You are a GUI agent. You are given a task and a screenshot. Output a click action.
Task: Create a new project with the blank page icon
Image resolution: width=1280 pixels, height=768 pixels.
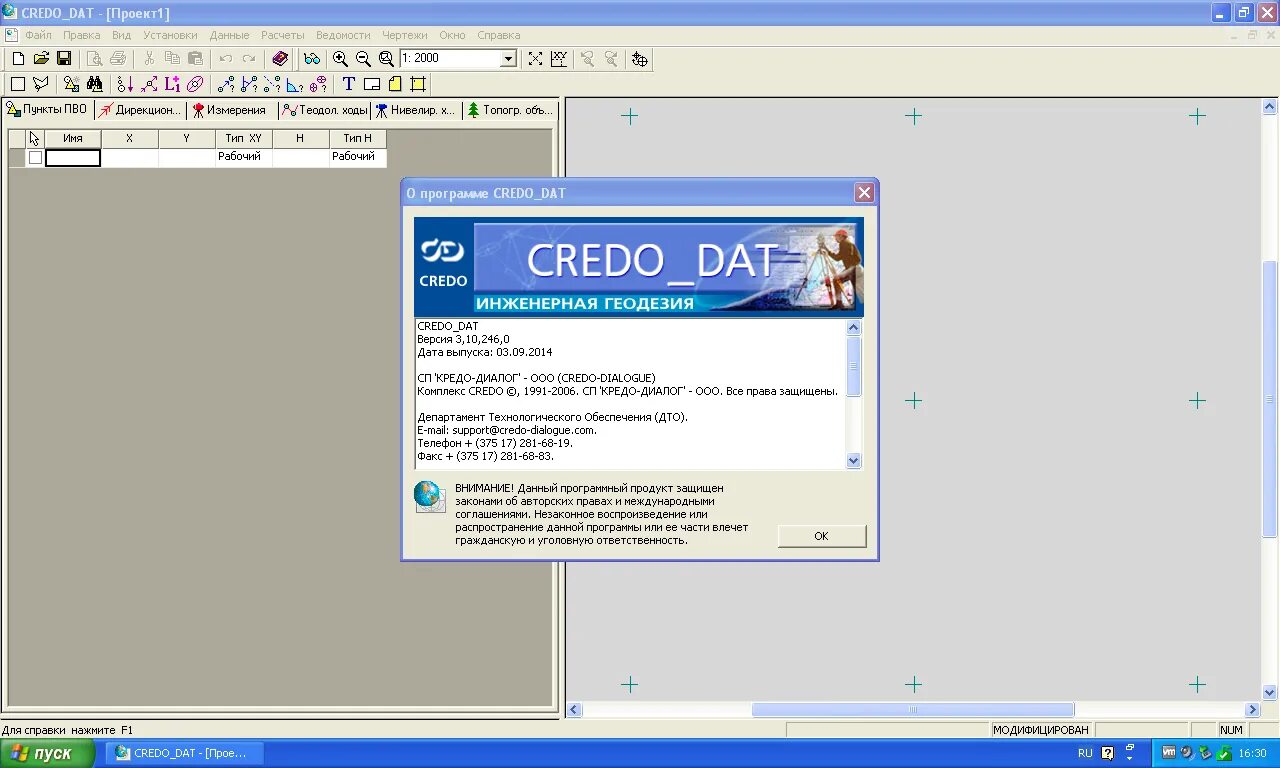18,59
